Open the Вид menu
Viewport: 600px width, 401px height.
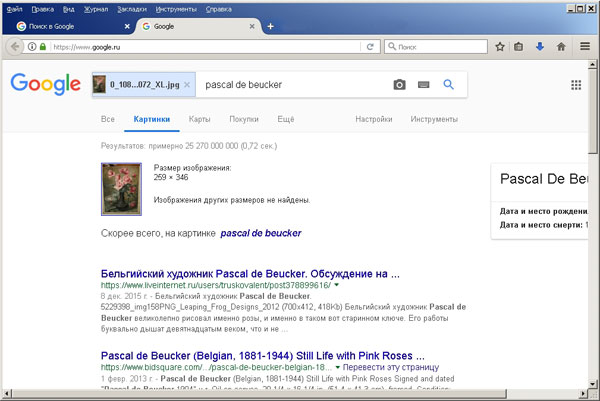pos(68,9)
